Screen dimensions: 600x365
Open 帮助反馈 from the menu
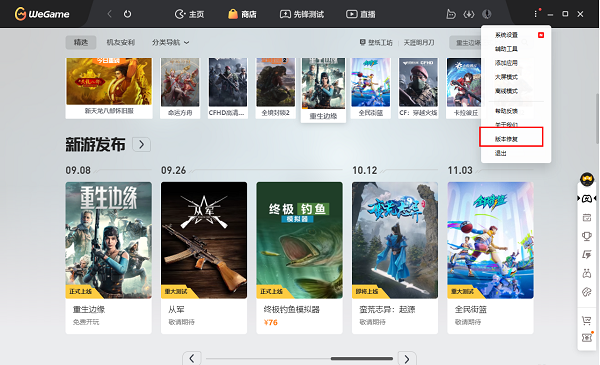(506, 111)
